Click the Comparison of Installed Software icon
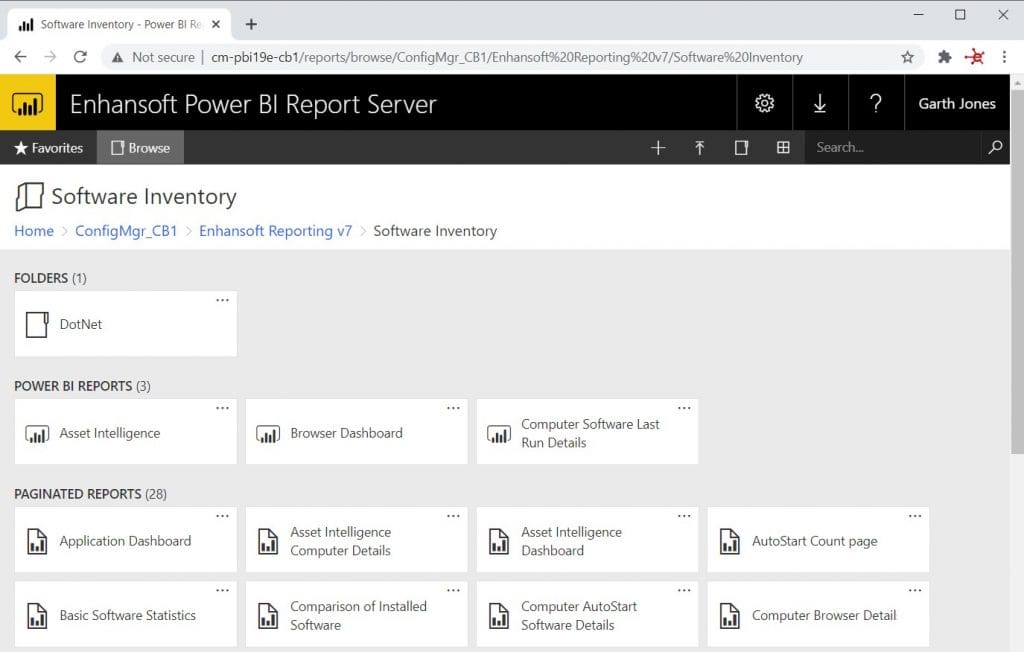 pos(268,615)
